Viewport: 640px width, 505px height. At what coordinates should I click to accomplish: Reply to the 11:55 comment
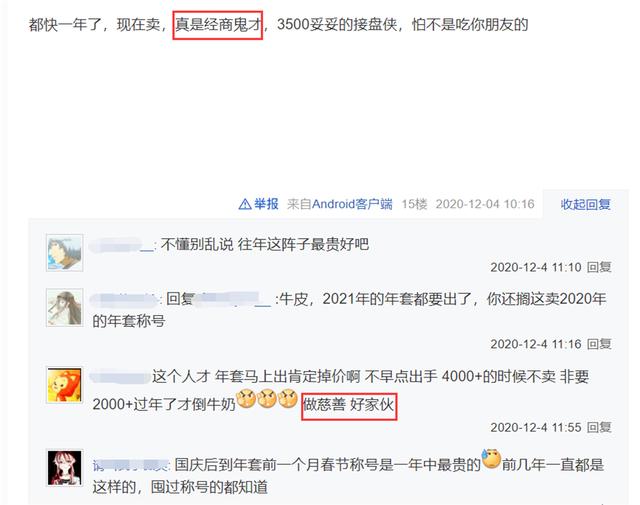click(599, 427)
